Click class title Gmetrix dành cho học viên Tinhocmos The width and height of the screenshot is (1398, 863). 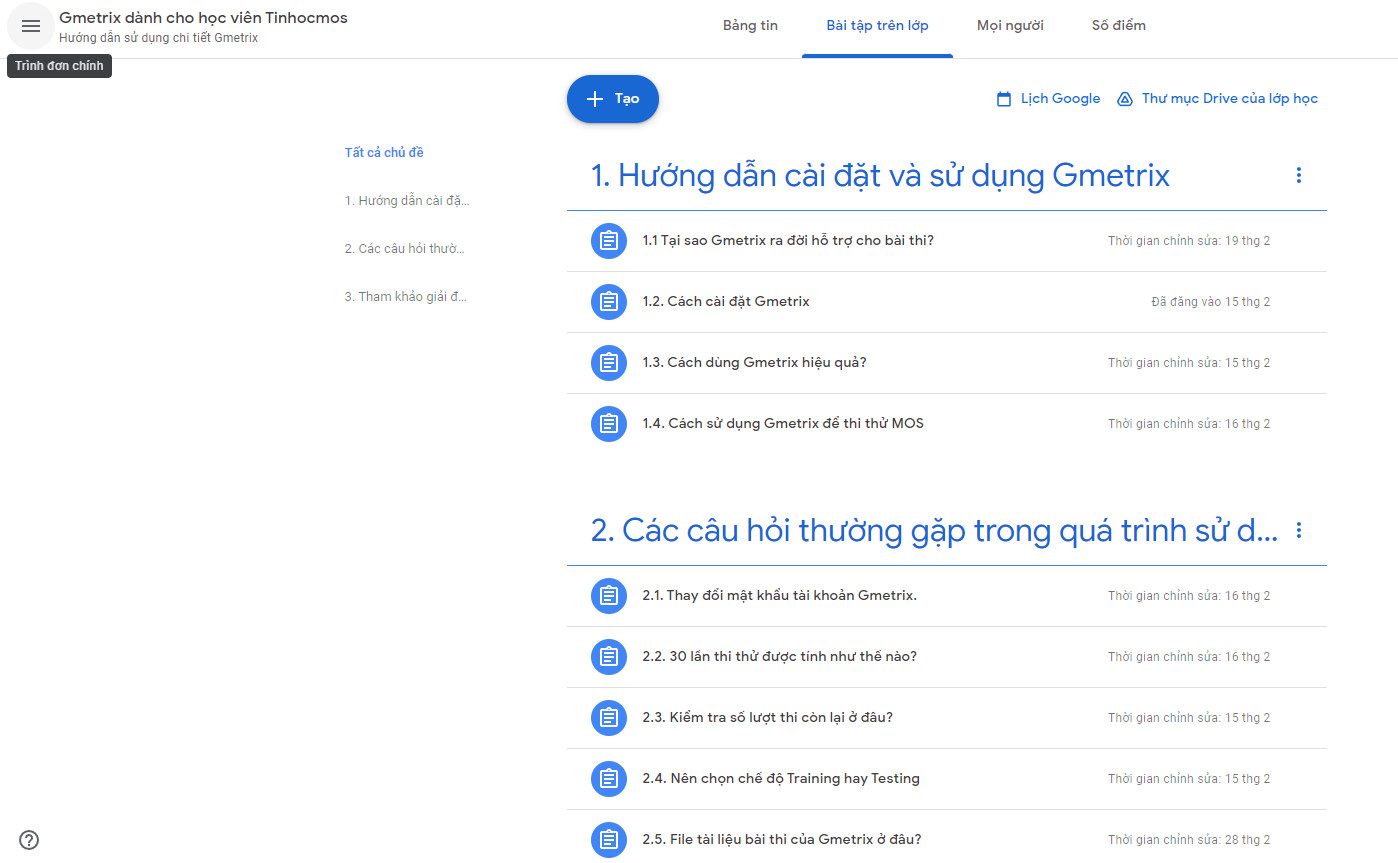click(203, 18)
